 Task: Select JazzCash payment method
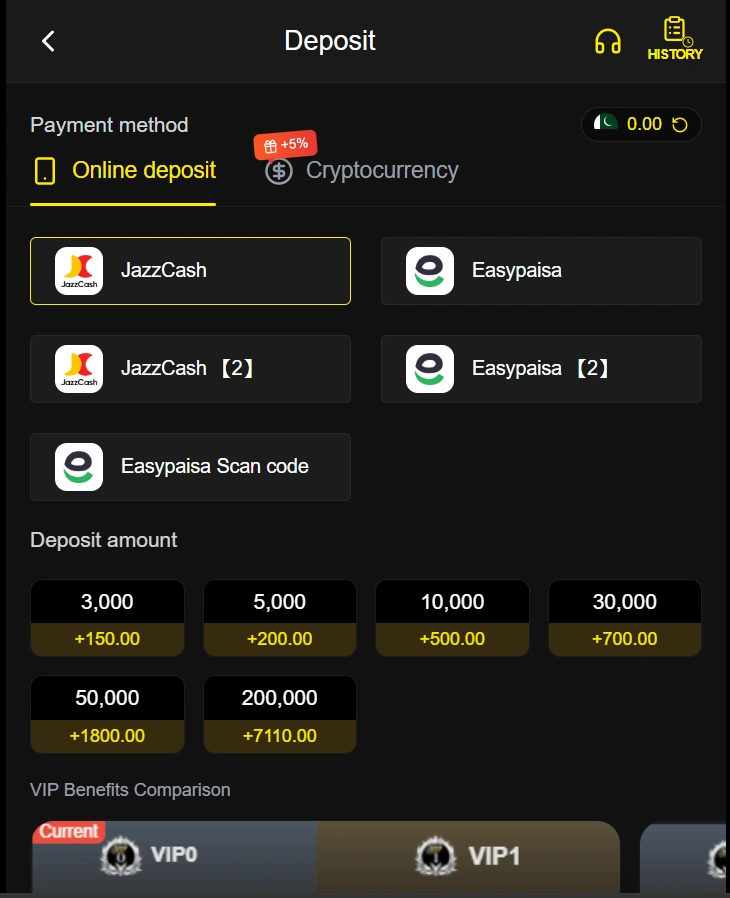coord(190,271)
